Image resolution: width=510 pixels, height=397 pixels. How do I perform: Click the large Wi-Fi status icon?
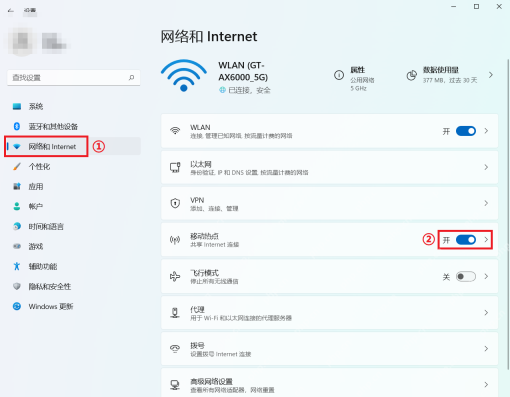click(x=183, y=75)
